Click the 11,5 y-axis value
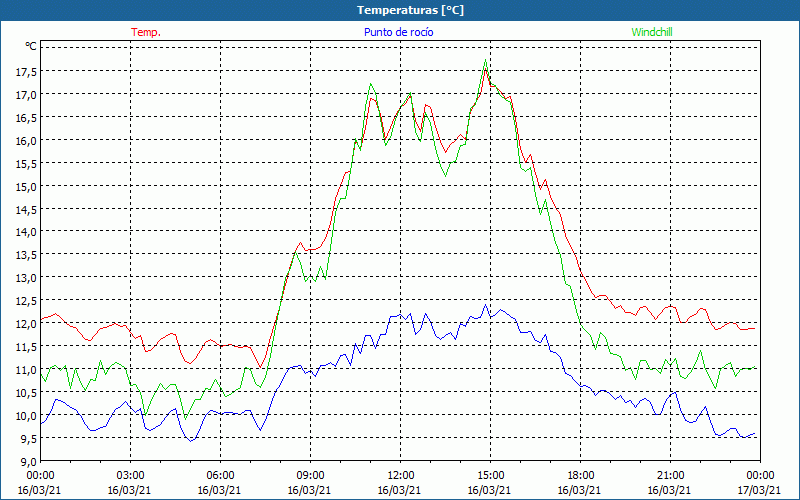 [27, 347]
